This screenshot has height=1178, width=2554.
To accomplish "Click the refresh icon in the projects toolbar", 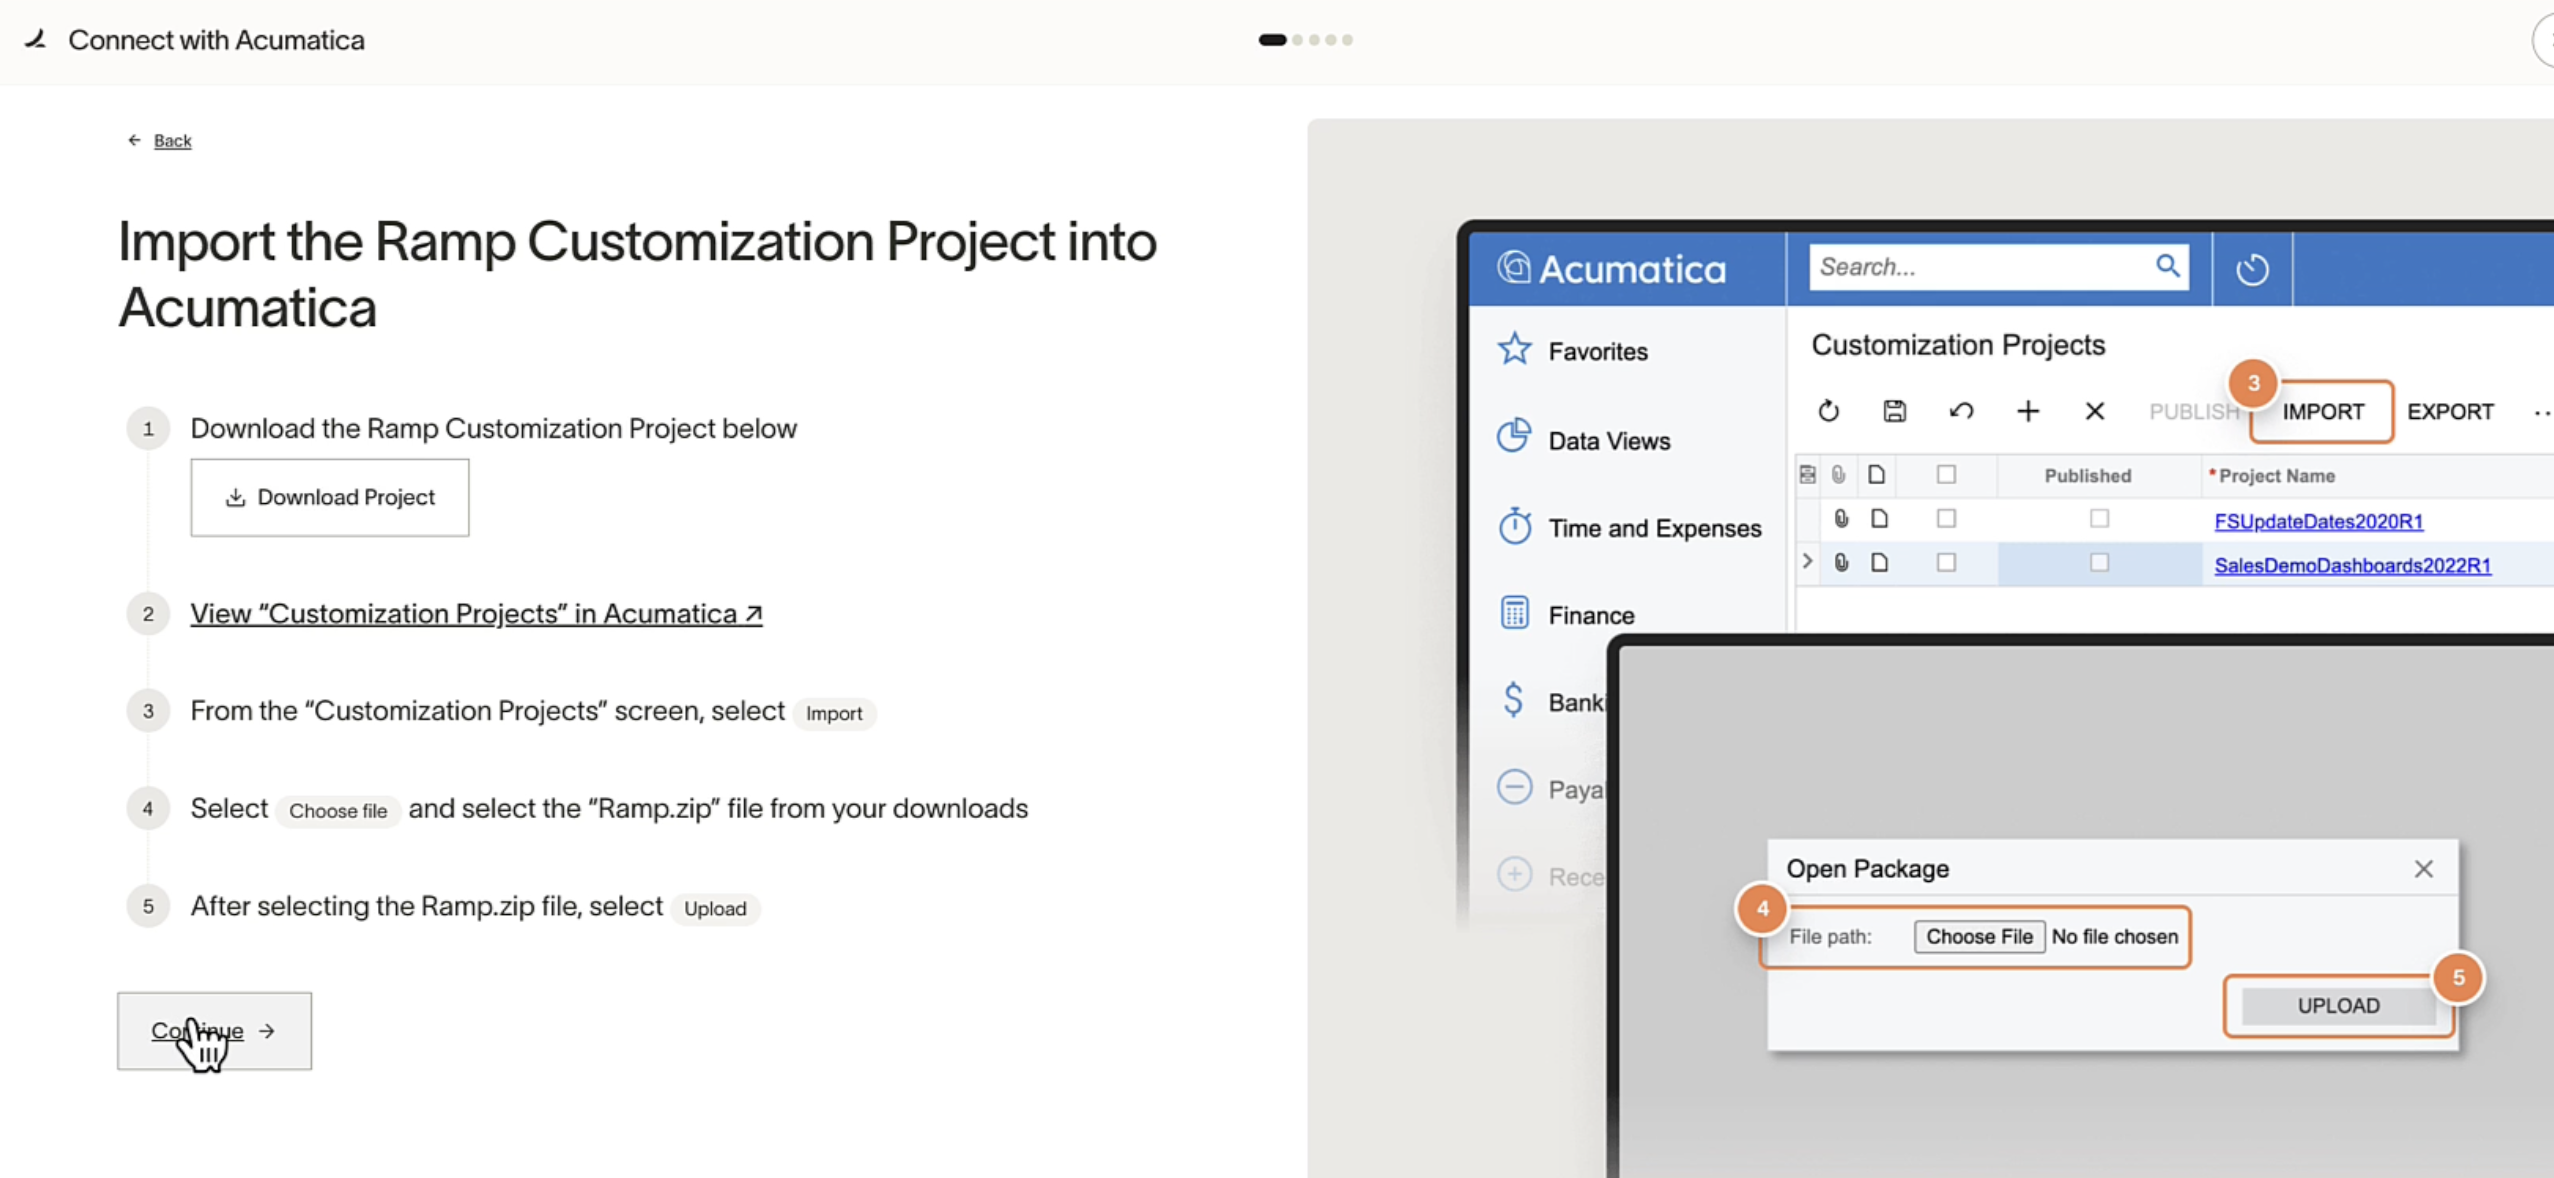I will click(1828, 411).
